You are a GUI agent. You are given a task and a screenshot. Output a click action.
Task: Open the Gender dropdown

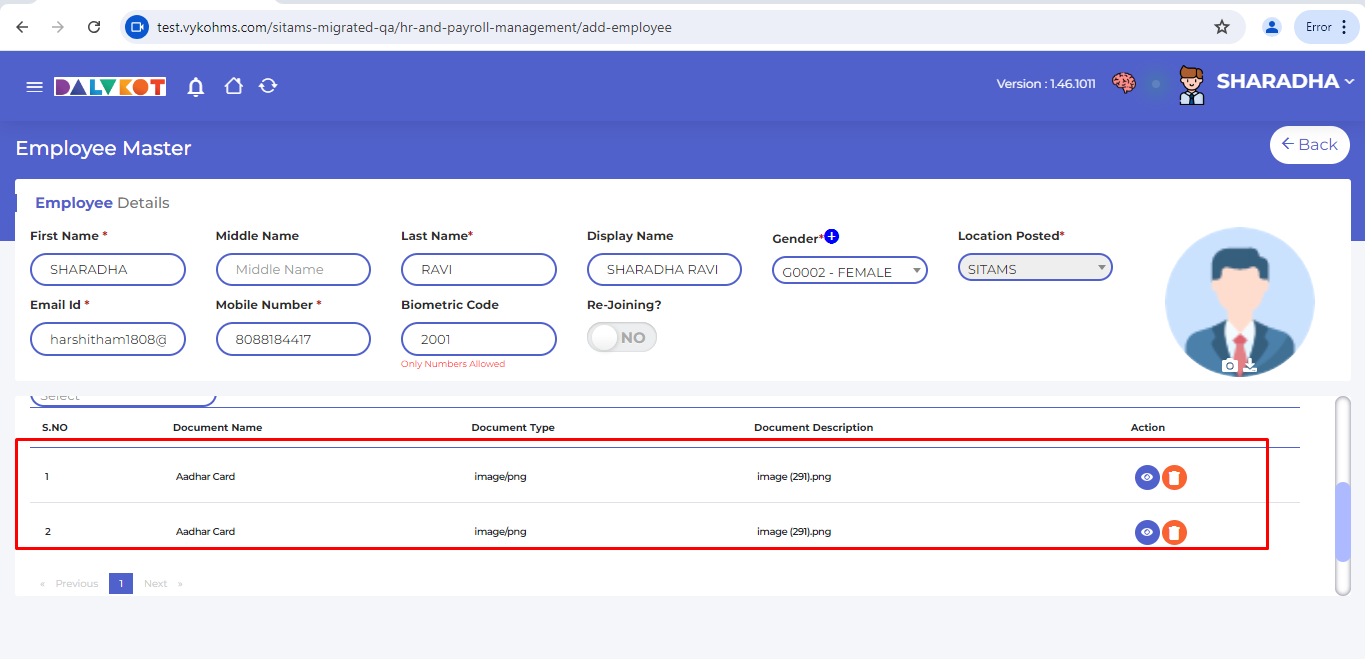pyautogui.click(x=849, y=271)
